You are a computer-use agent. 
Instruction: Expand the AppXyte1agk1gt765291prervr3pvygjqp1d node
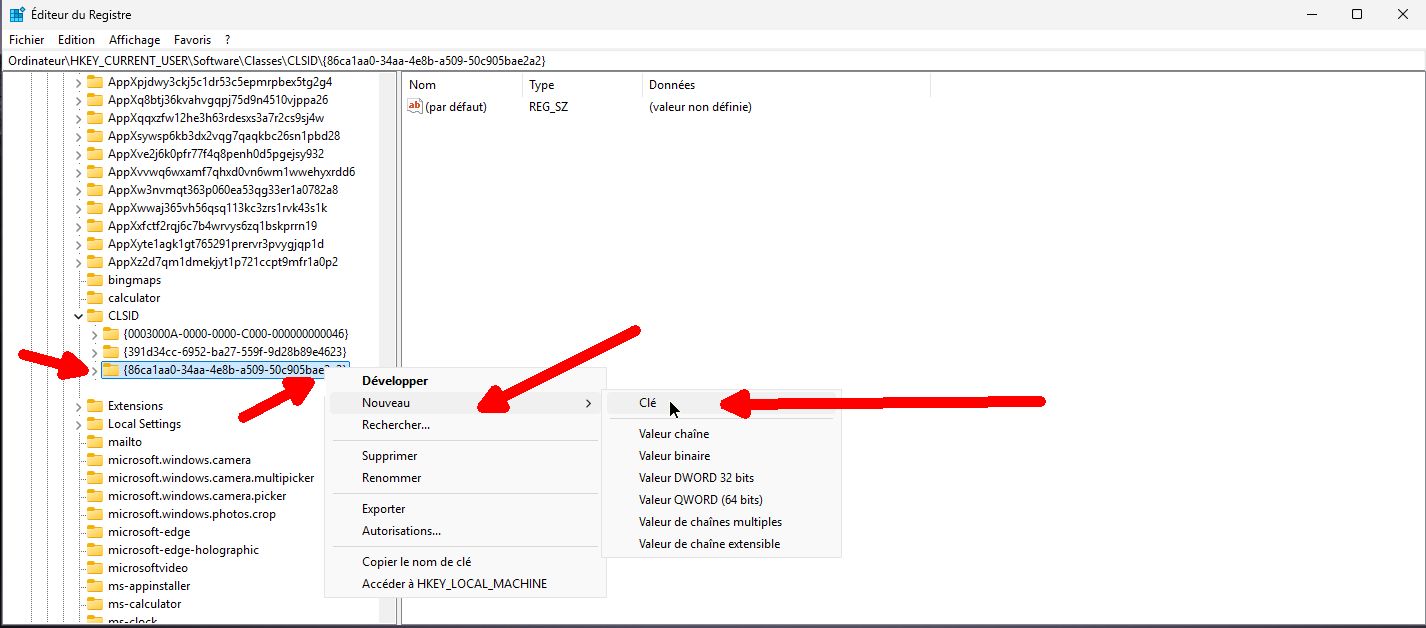[79, 243]
